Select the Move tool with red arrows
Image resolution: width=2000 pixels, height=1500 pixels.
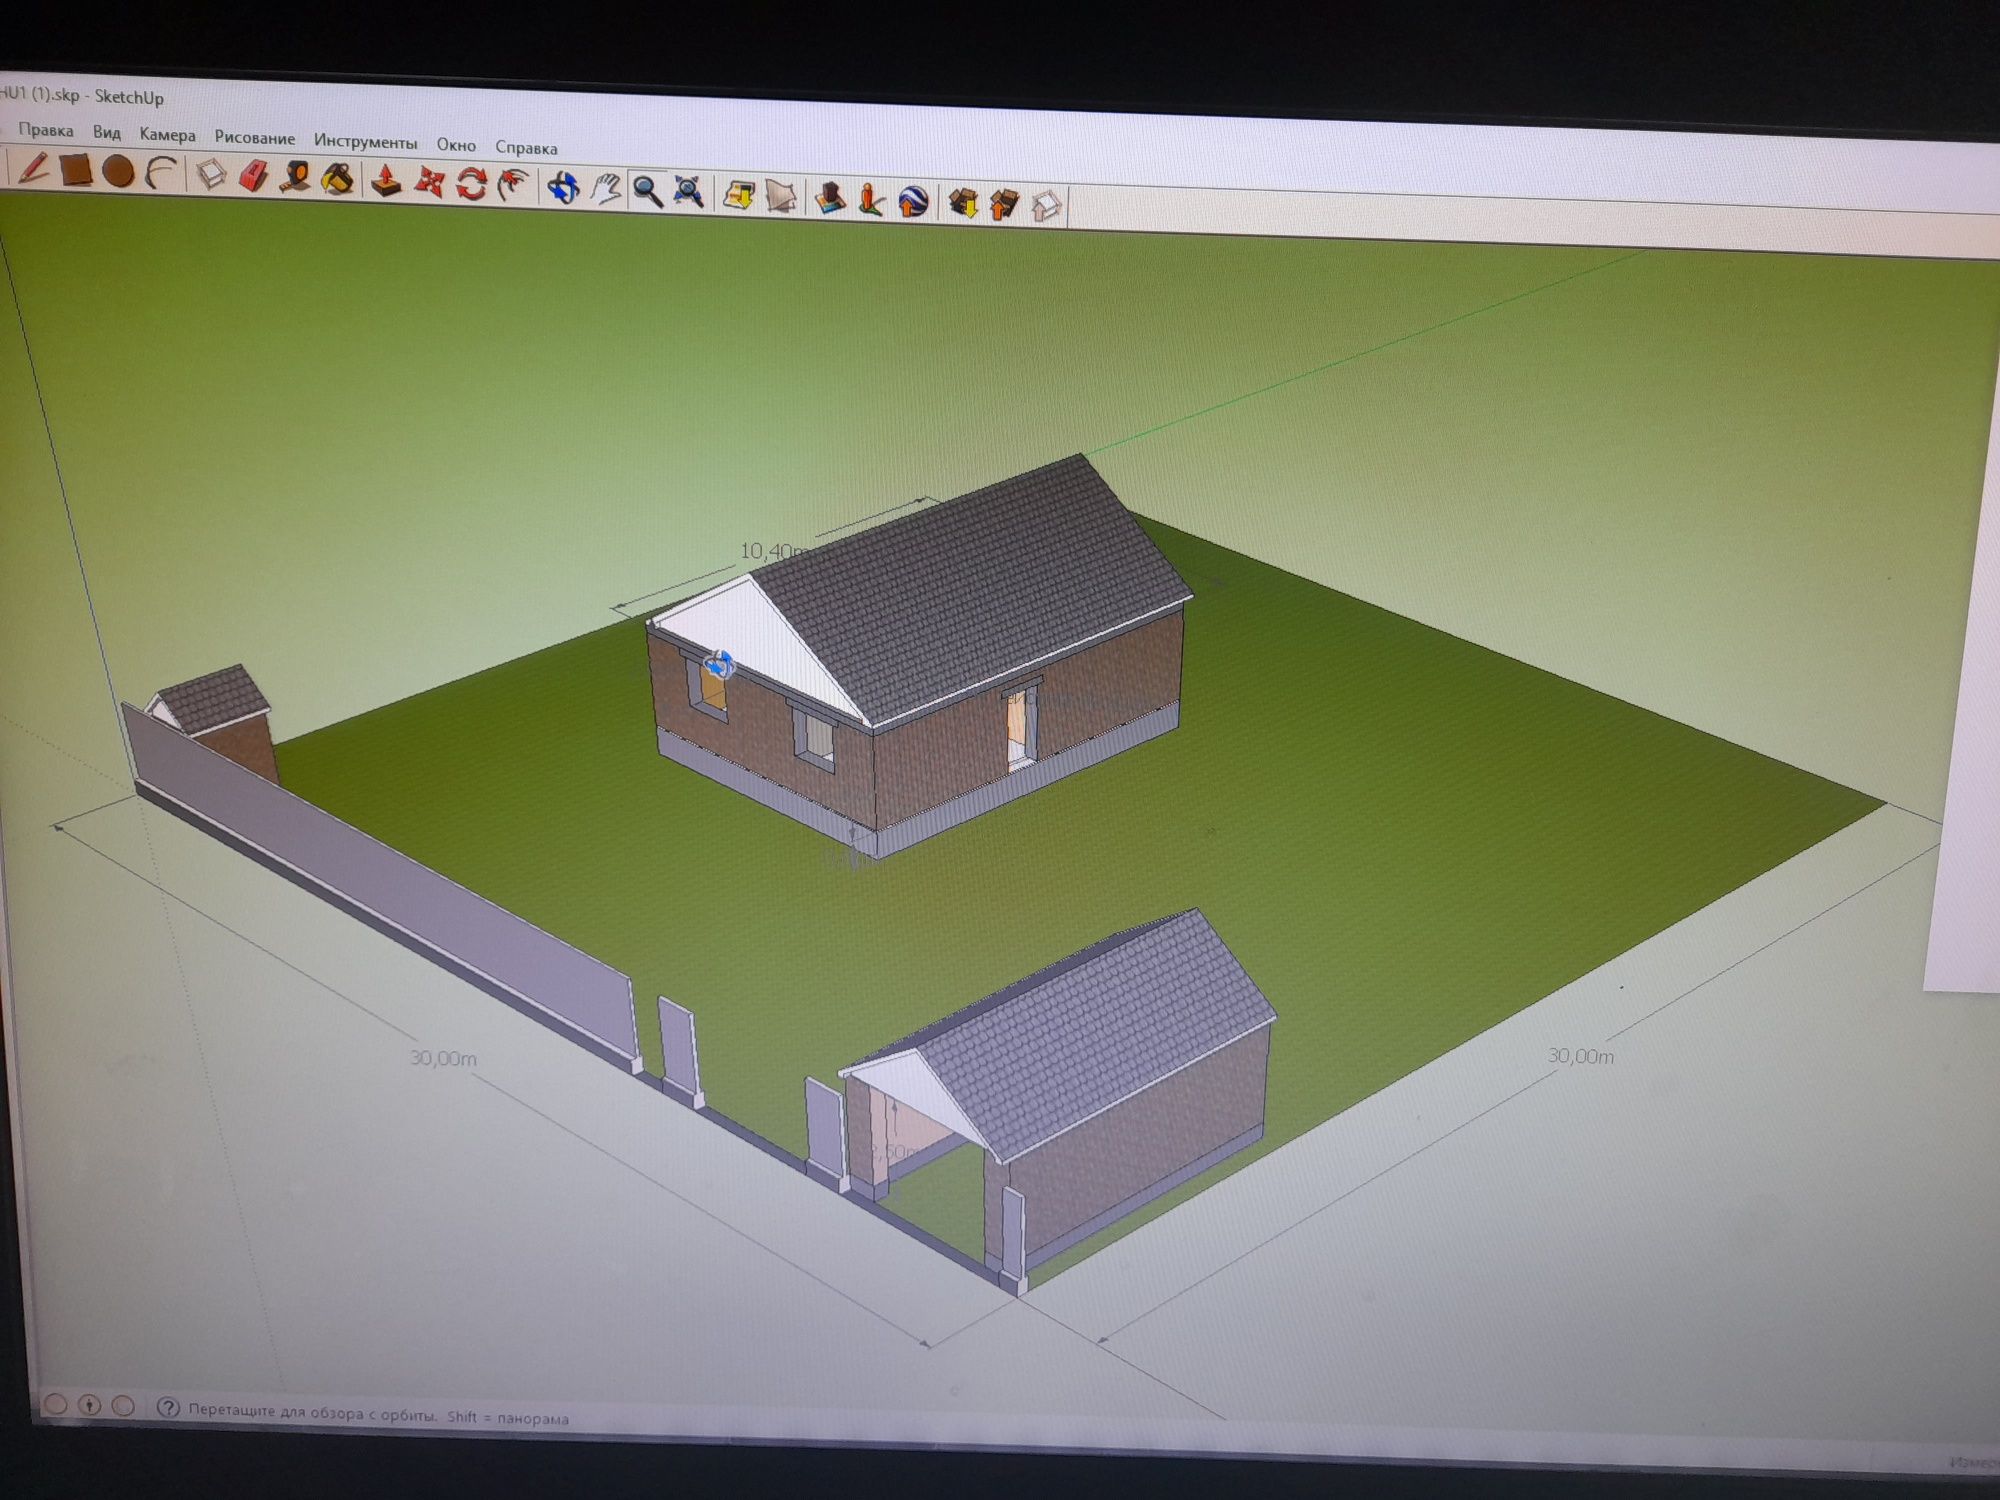429,183
